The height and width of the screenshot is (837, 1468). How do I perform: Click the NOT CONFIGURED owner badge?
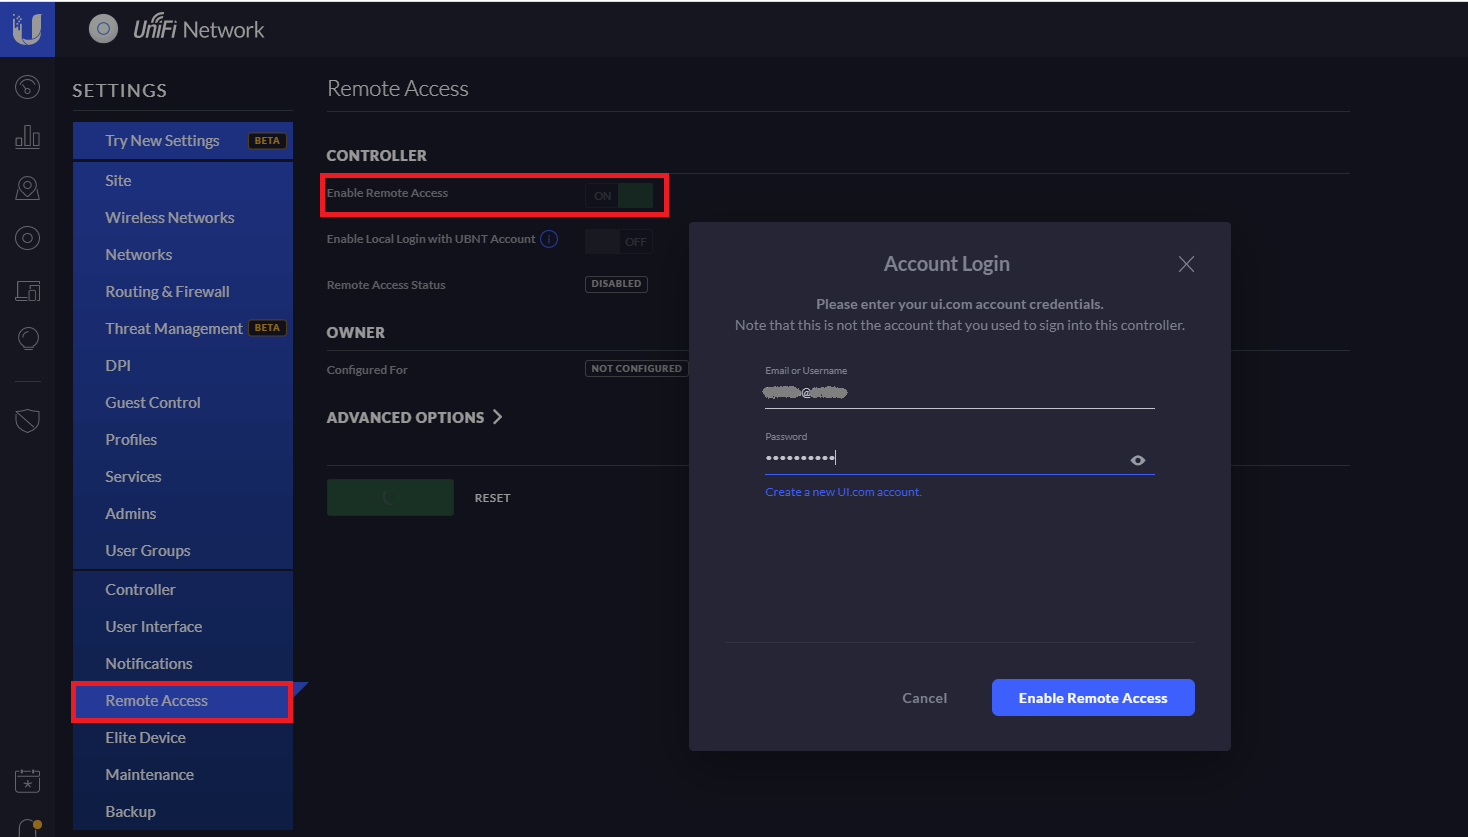(636, 369)
